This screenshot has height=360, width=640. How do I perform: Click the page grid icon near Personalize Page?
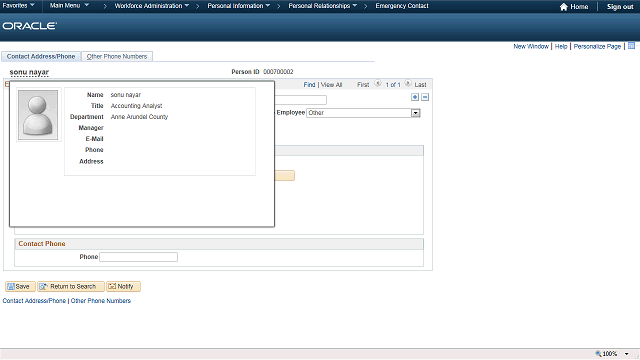tap(631, 46)
